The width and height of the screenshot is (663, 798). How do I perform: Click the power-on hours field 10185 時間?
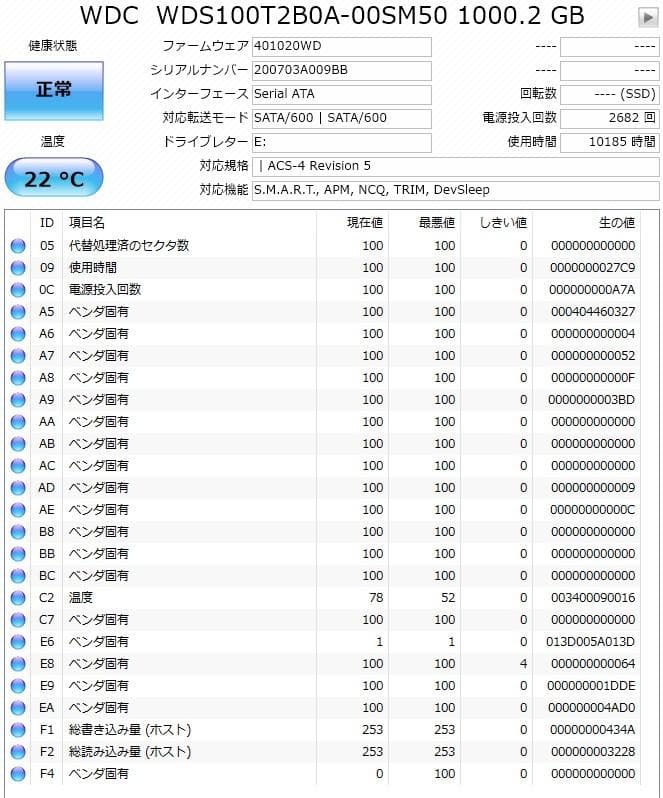point(610,142)
